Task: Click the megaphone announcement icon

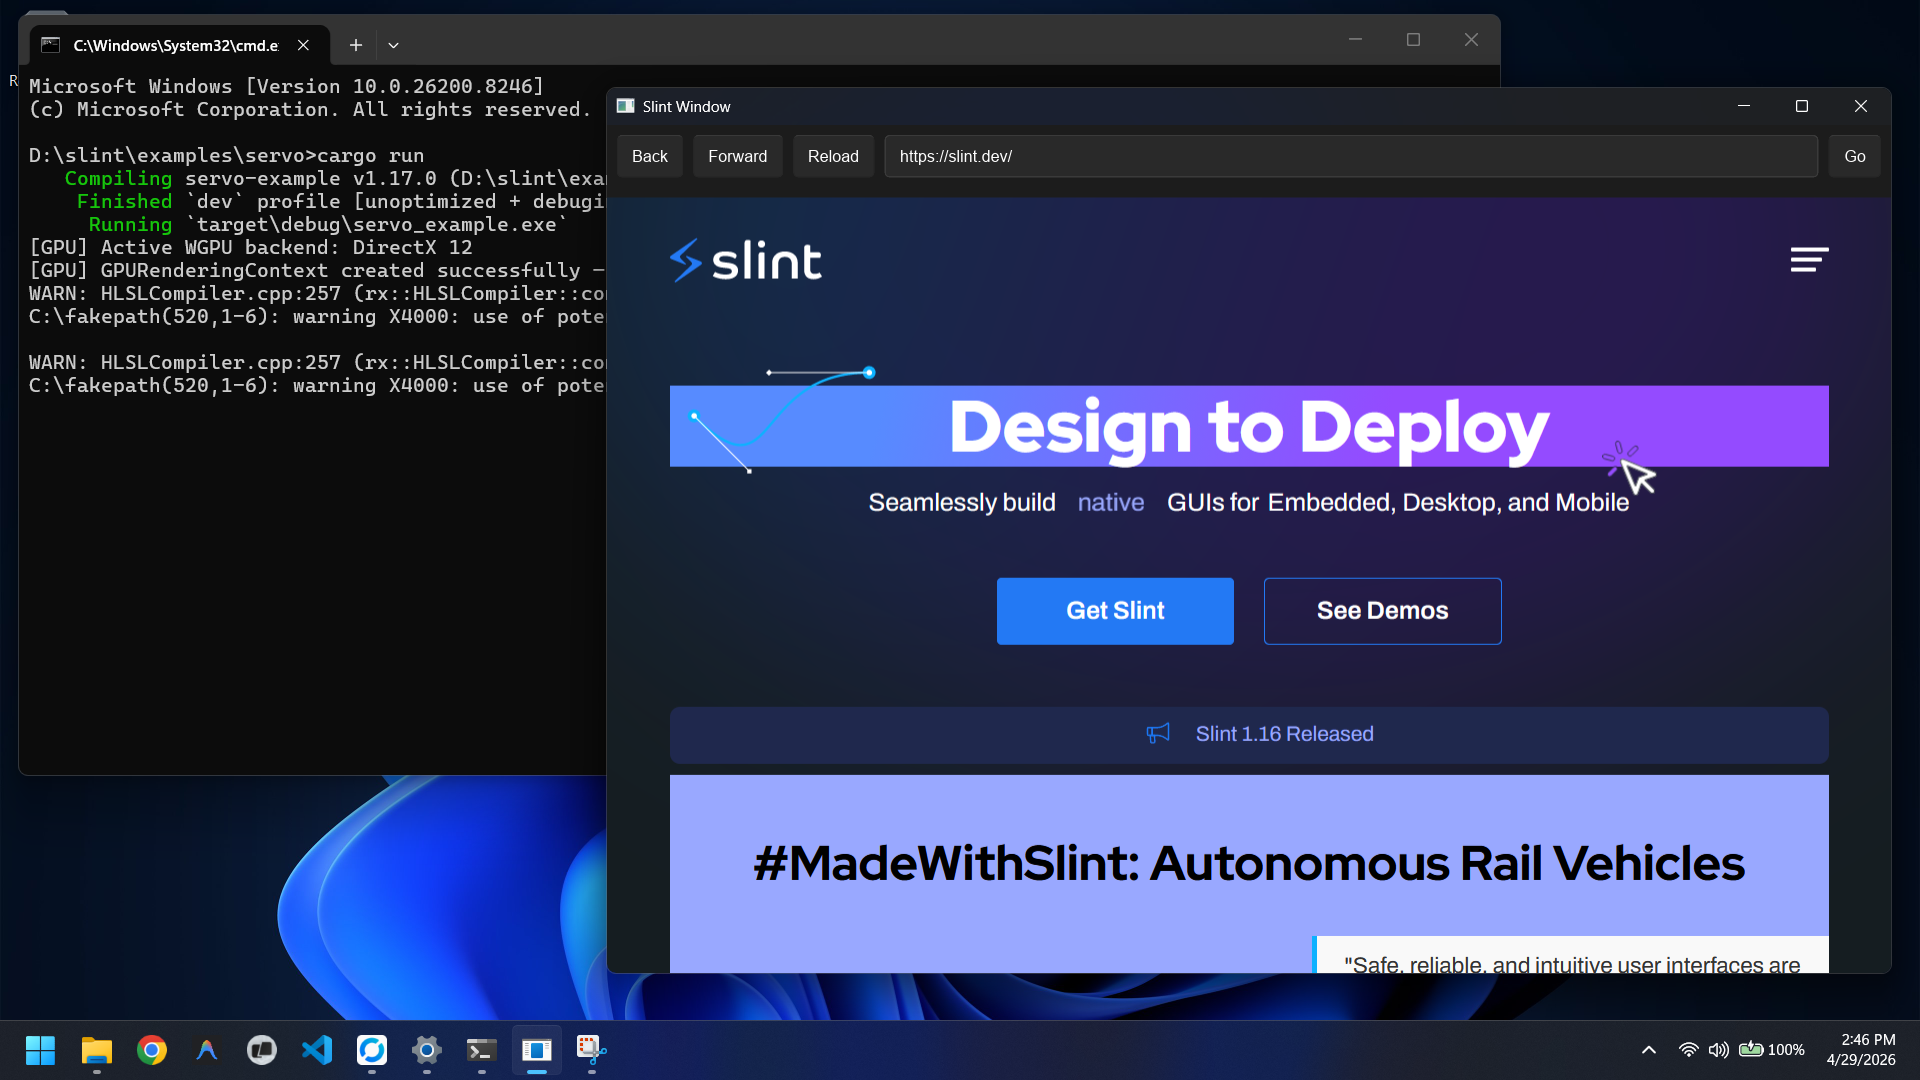Action: [1158, 734]
